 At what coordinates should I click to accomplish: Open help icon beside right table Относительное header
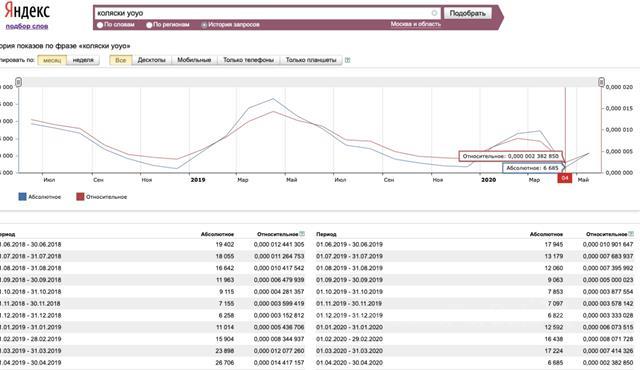(631, 234)
